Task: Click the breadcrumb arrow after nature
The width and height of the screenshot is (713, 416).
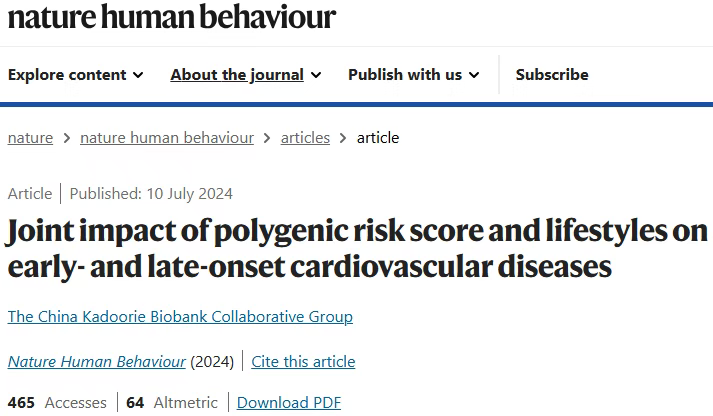Action: point(67,138)
